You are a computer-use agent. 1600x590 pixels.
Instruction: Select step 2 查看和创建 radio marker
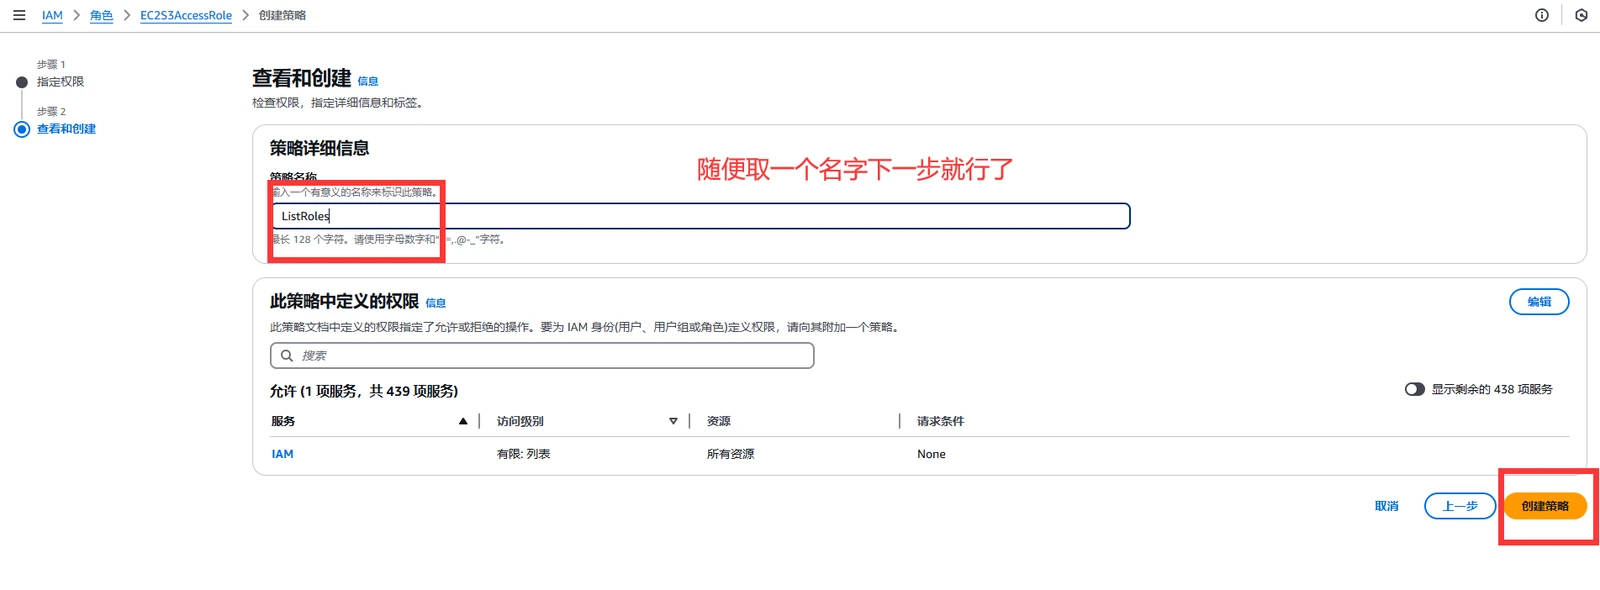(x=21, y=129)
